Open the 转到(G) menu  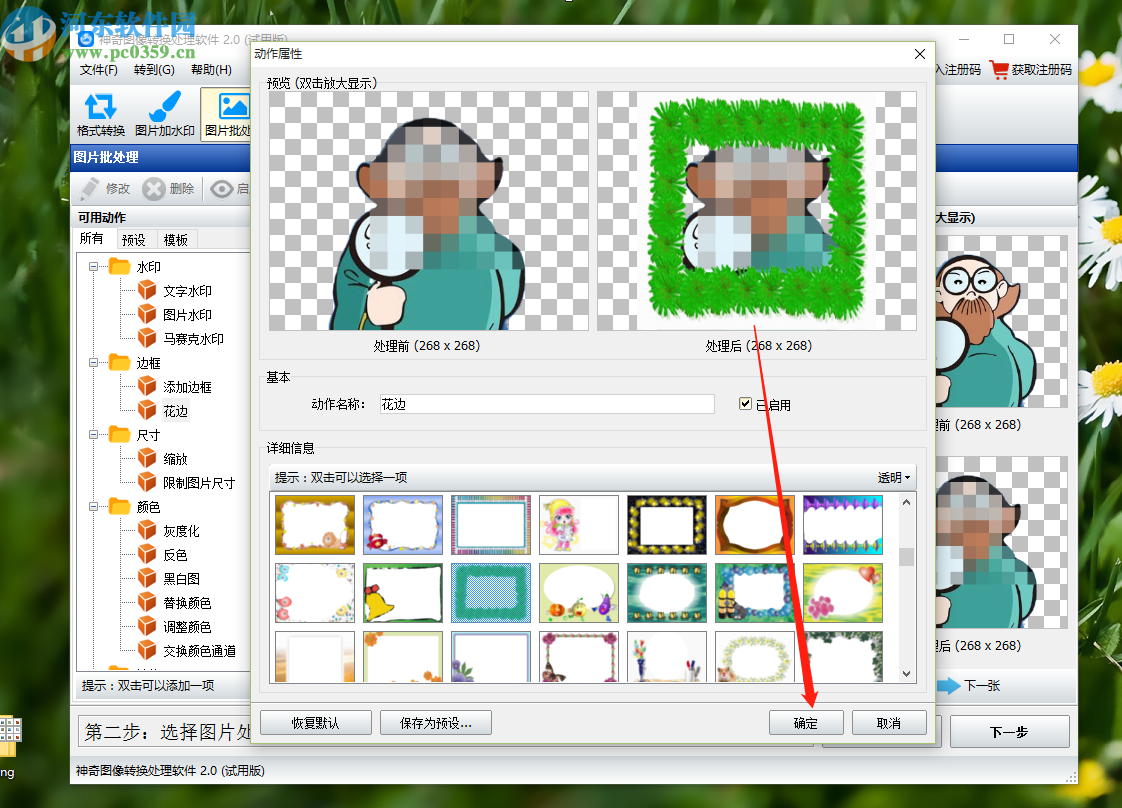(x=154, y=69)
